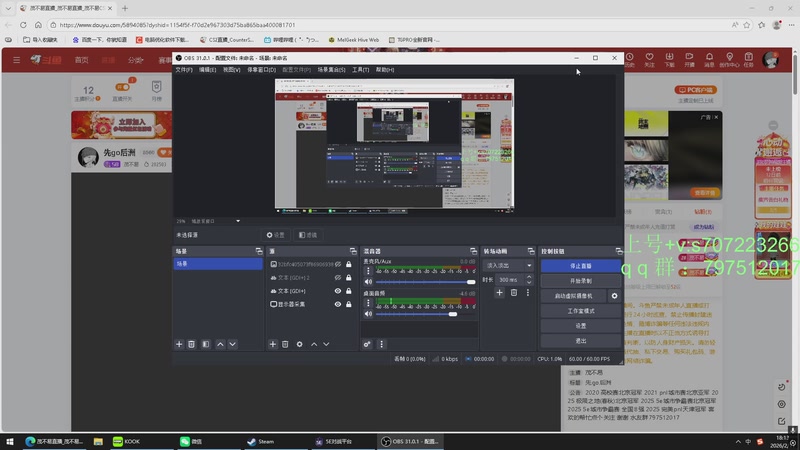Click the 退出 exit button in OBS
The height and width of the screenshot is (450, 800).
coord(581,341)
